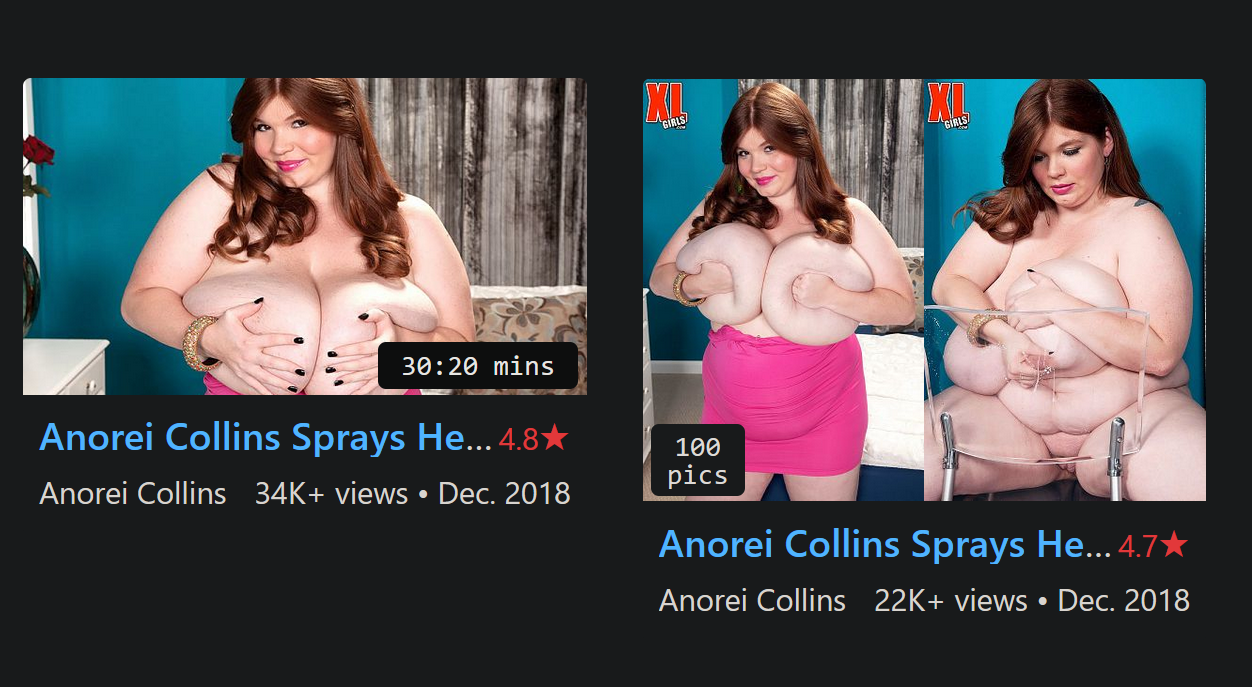The image size is (1252, 687).
Task: Click the 34K+ views text
Action: click(332, 494)
